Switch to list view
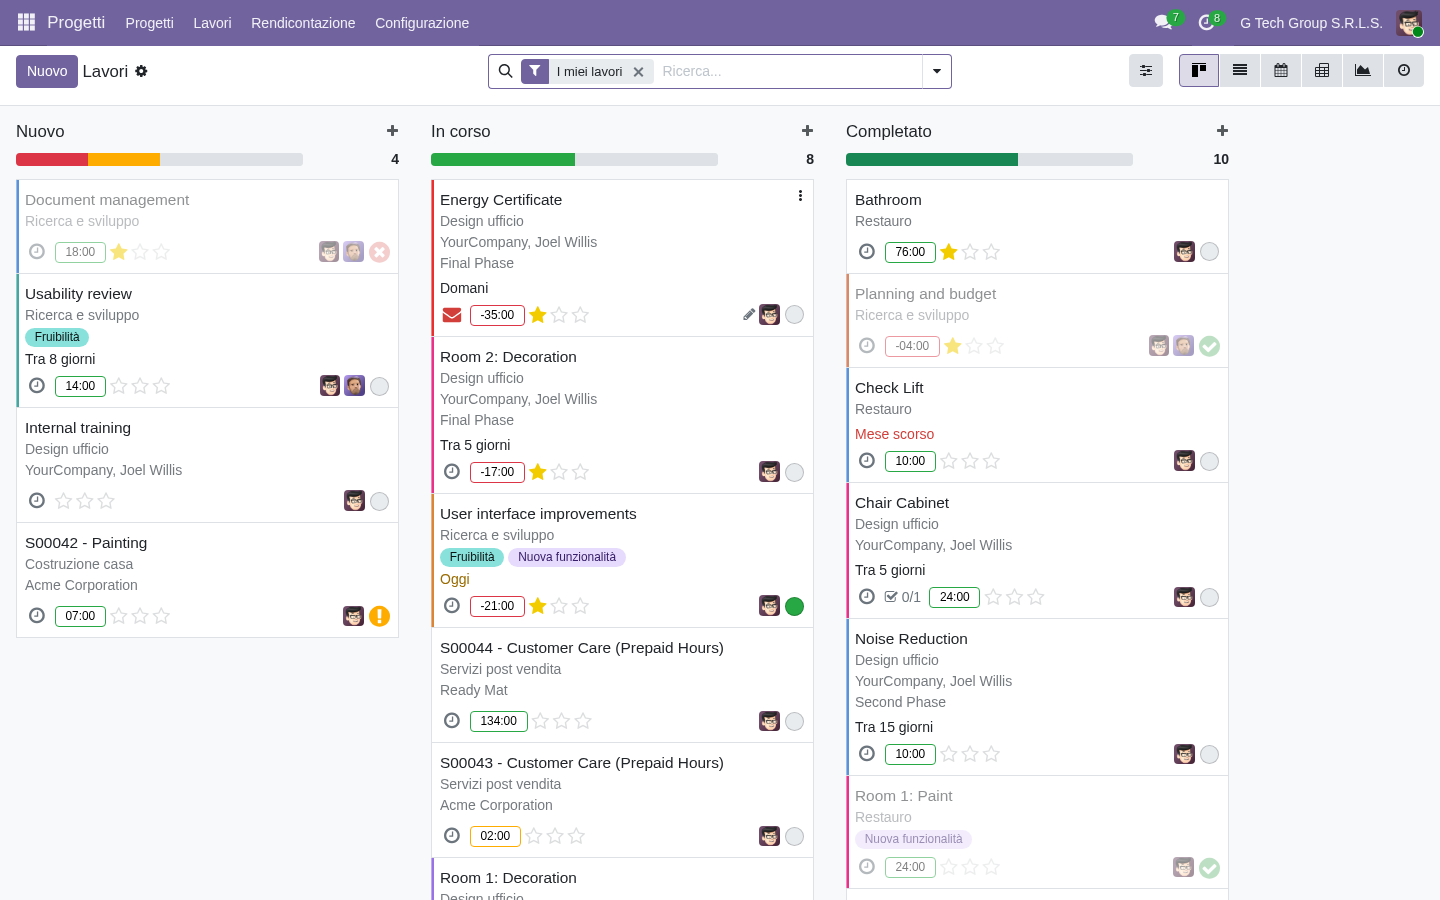This screenshot has height=900, width=1440. tap(1240, 71)
